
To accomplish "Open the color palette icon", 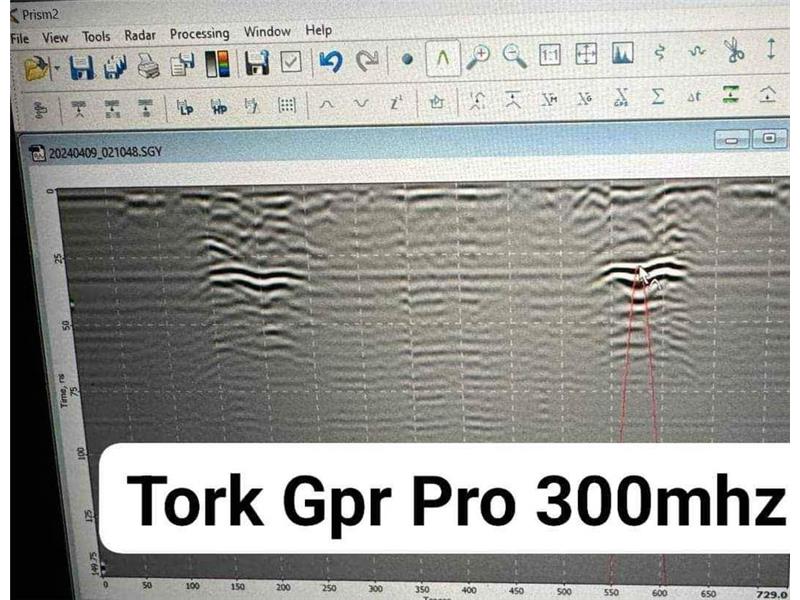I will coord(217,64).
